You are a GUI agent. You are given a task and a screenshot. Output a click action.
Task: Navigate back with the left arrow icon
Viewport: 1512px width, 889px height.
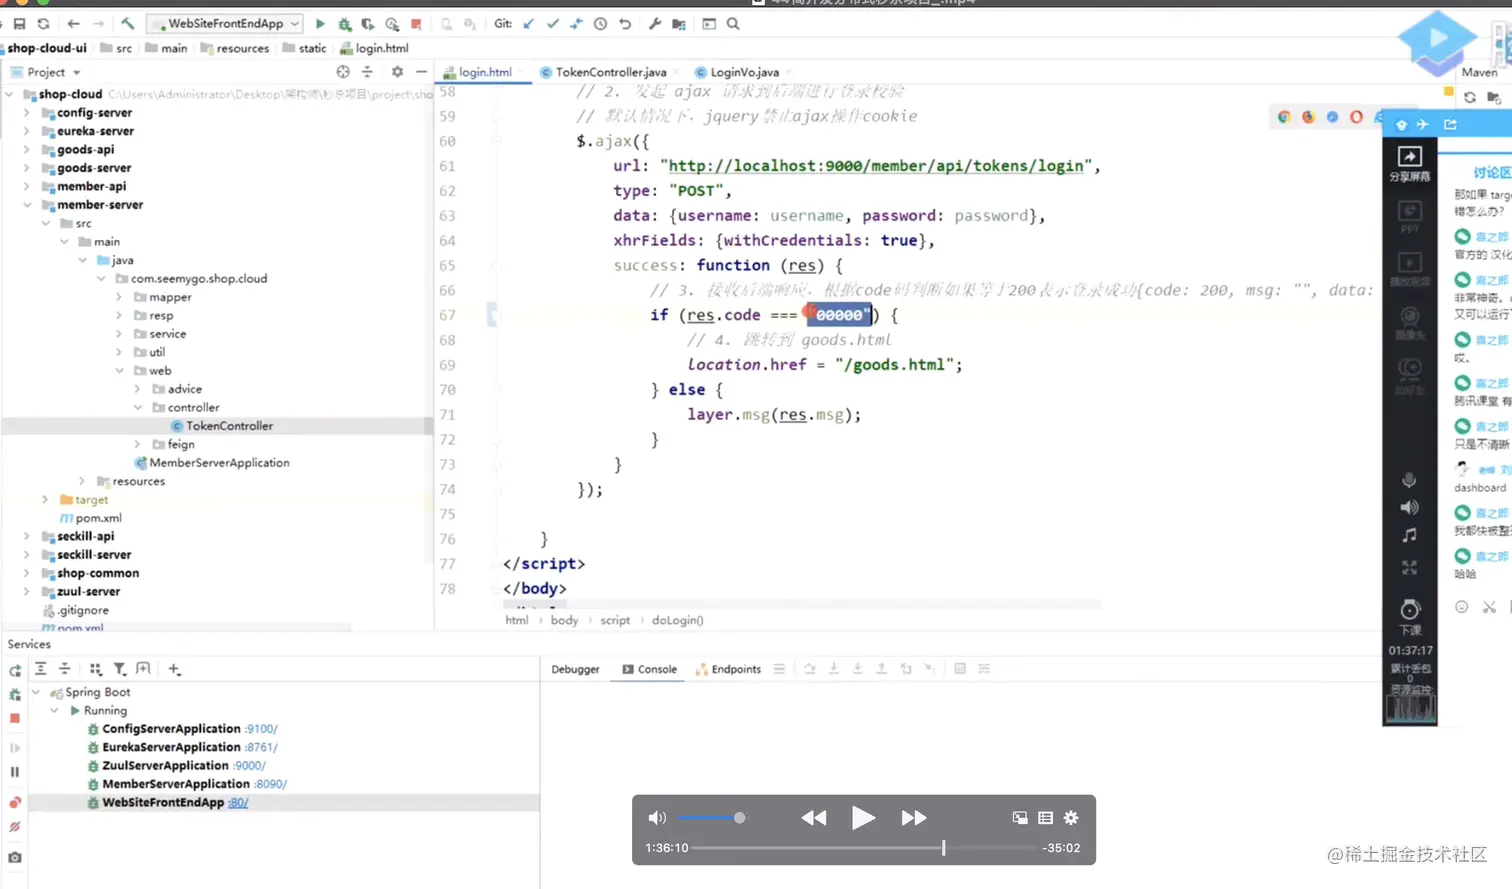(73, 24)
